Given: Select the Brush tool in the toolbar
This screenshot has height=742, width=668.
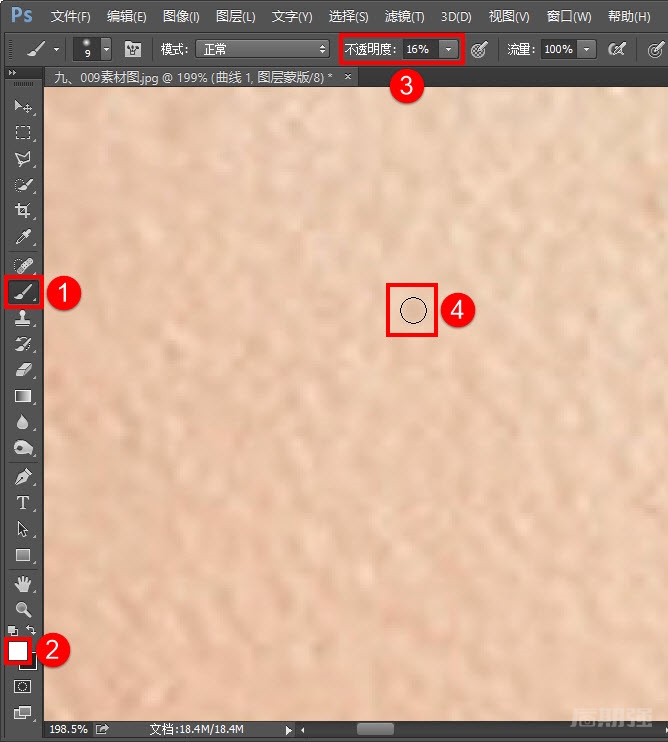Looking at the screenshot, I should point(23,292).
